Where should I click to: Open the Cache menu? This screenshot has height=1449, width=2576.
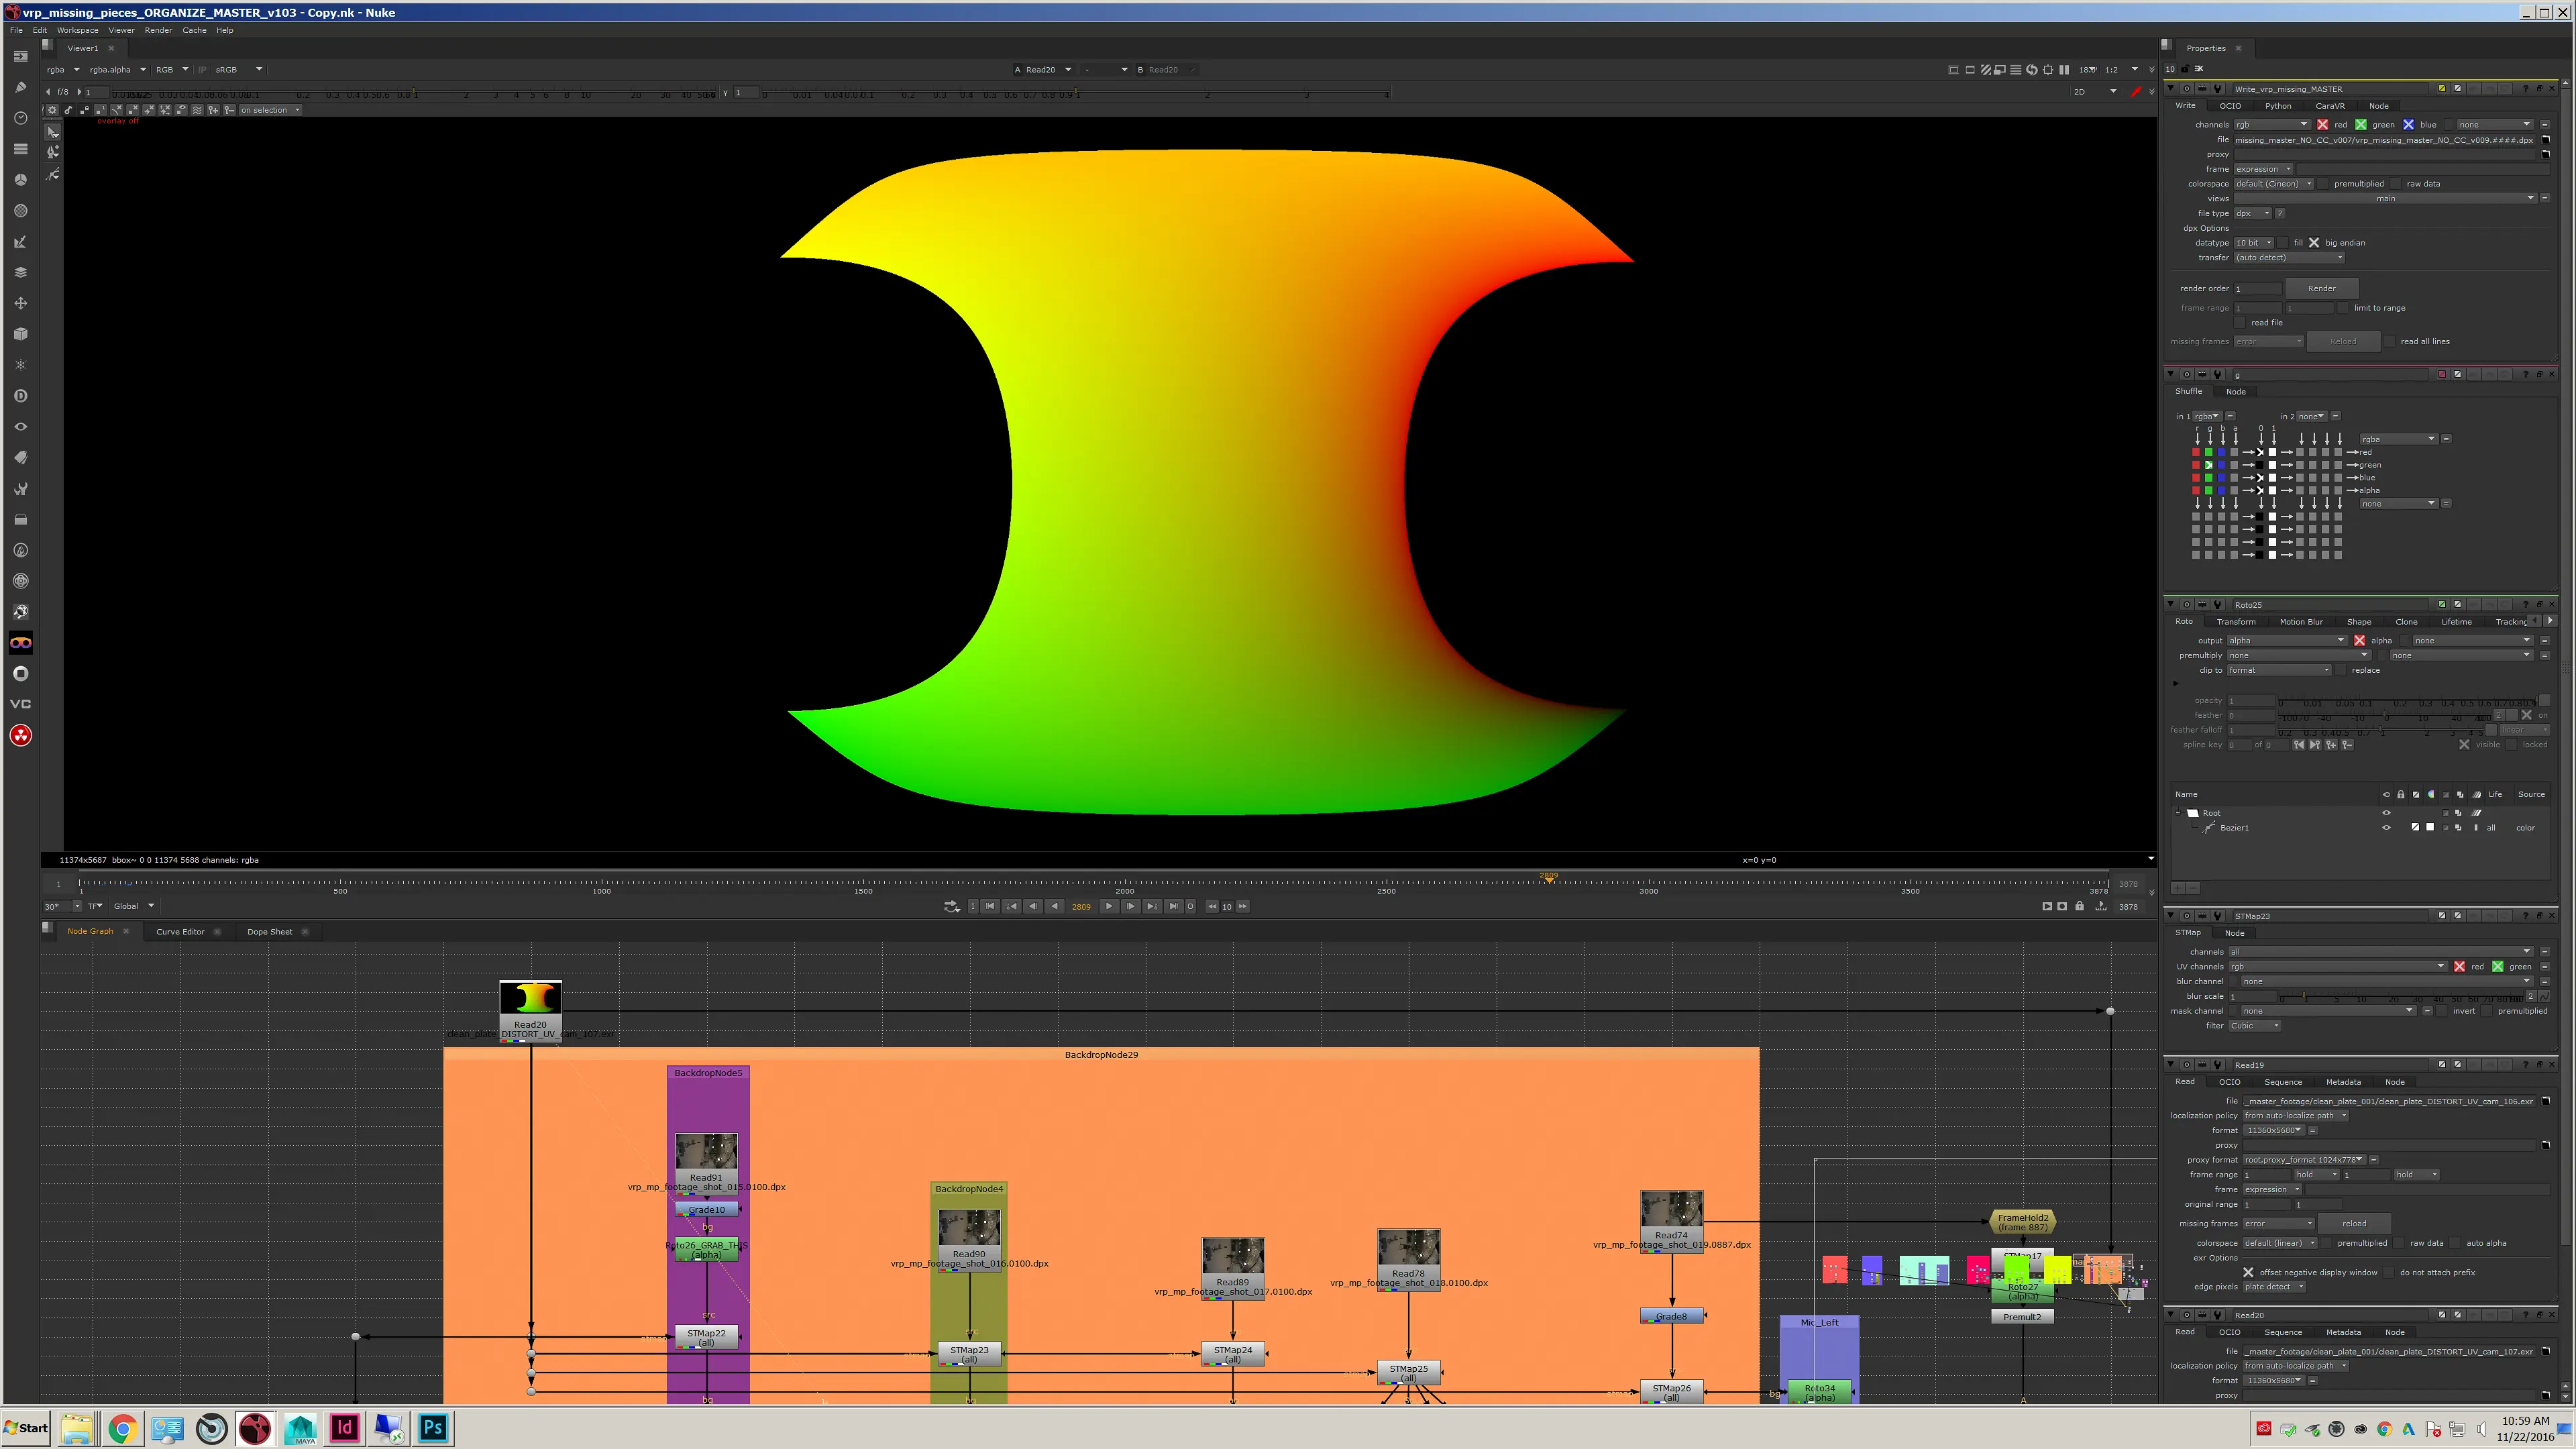pos(194,30)
